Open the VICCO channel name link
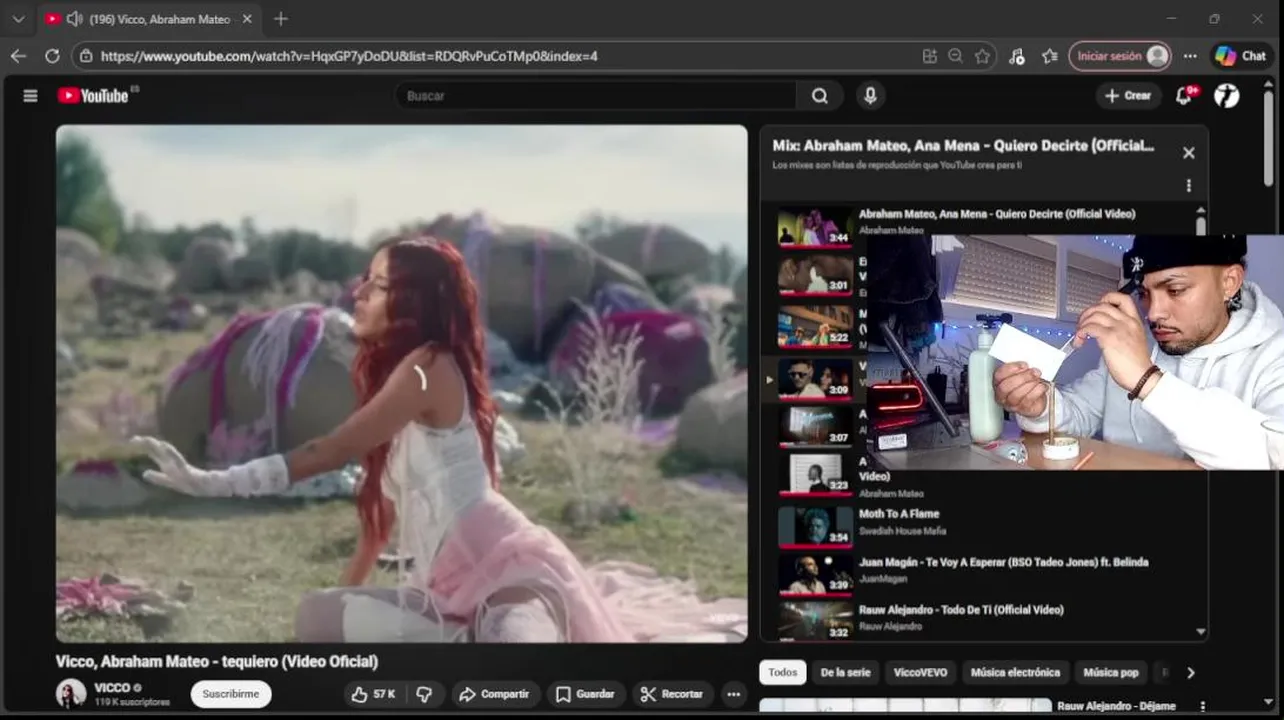This screenshot has width=1284, height=720. click(112, 688)
